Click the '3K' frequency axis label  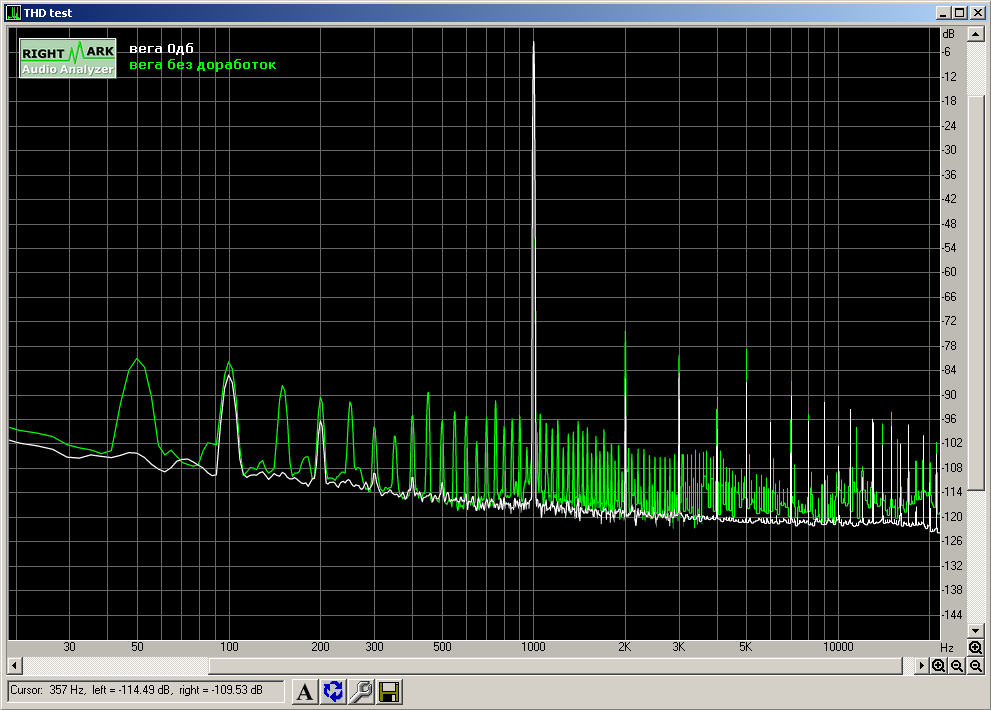pos(679,647)
